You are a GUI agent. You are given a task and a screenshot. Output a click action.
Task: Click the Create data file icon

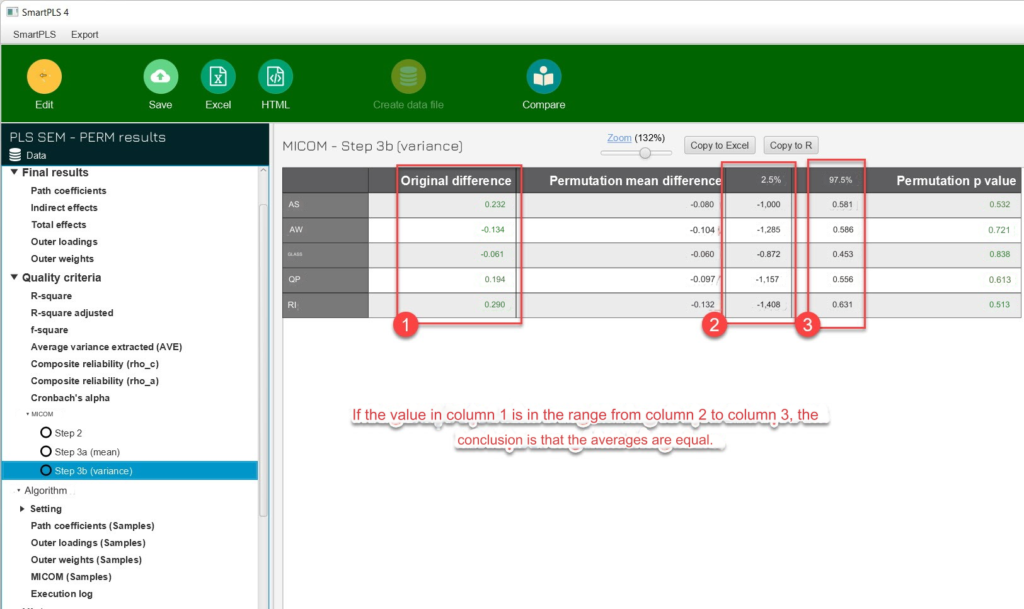(408, 77)
